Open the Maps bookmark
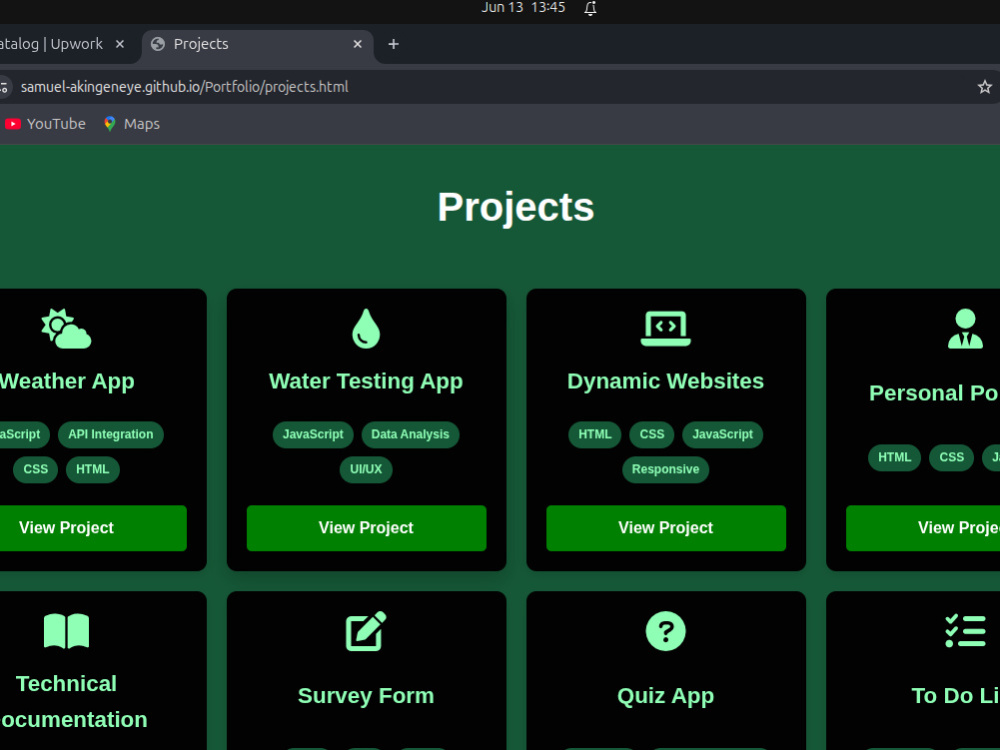This screenshot has height=750, width=1000. point(132,124)
